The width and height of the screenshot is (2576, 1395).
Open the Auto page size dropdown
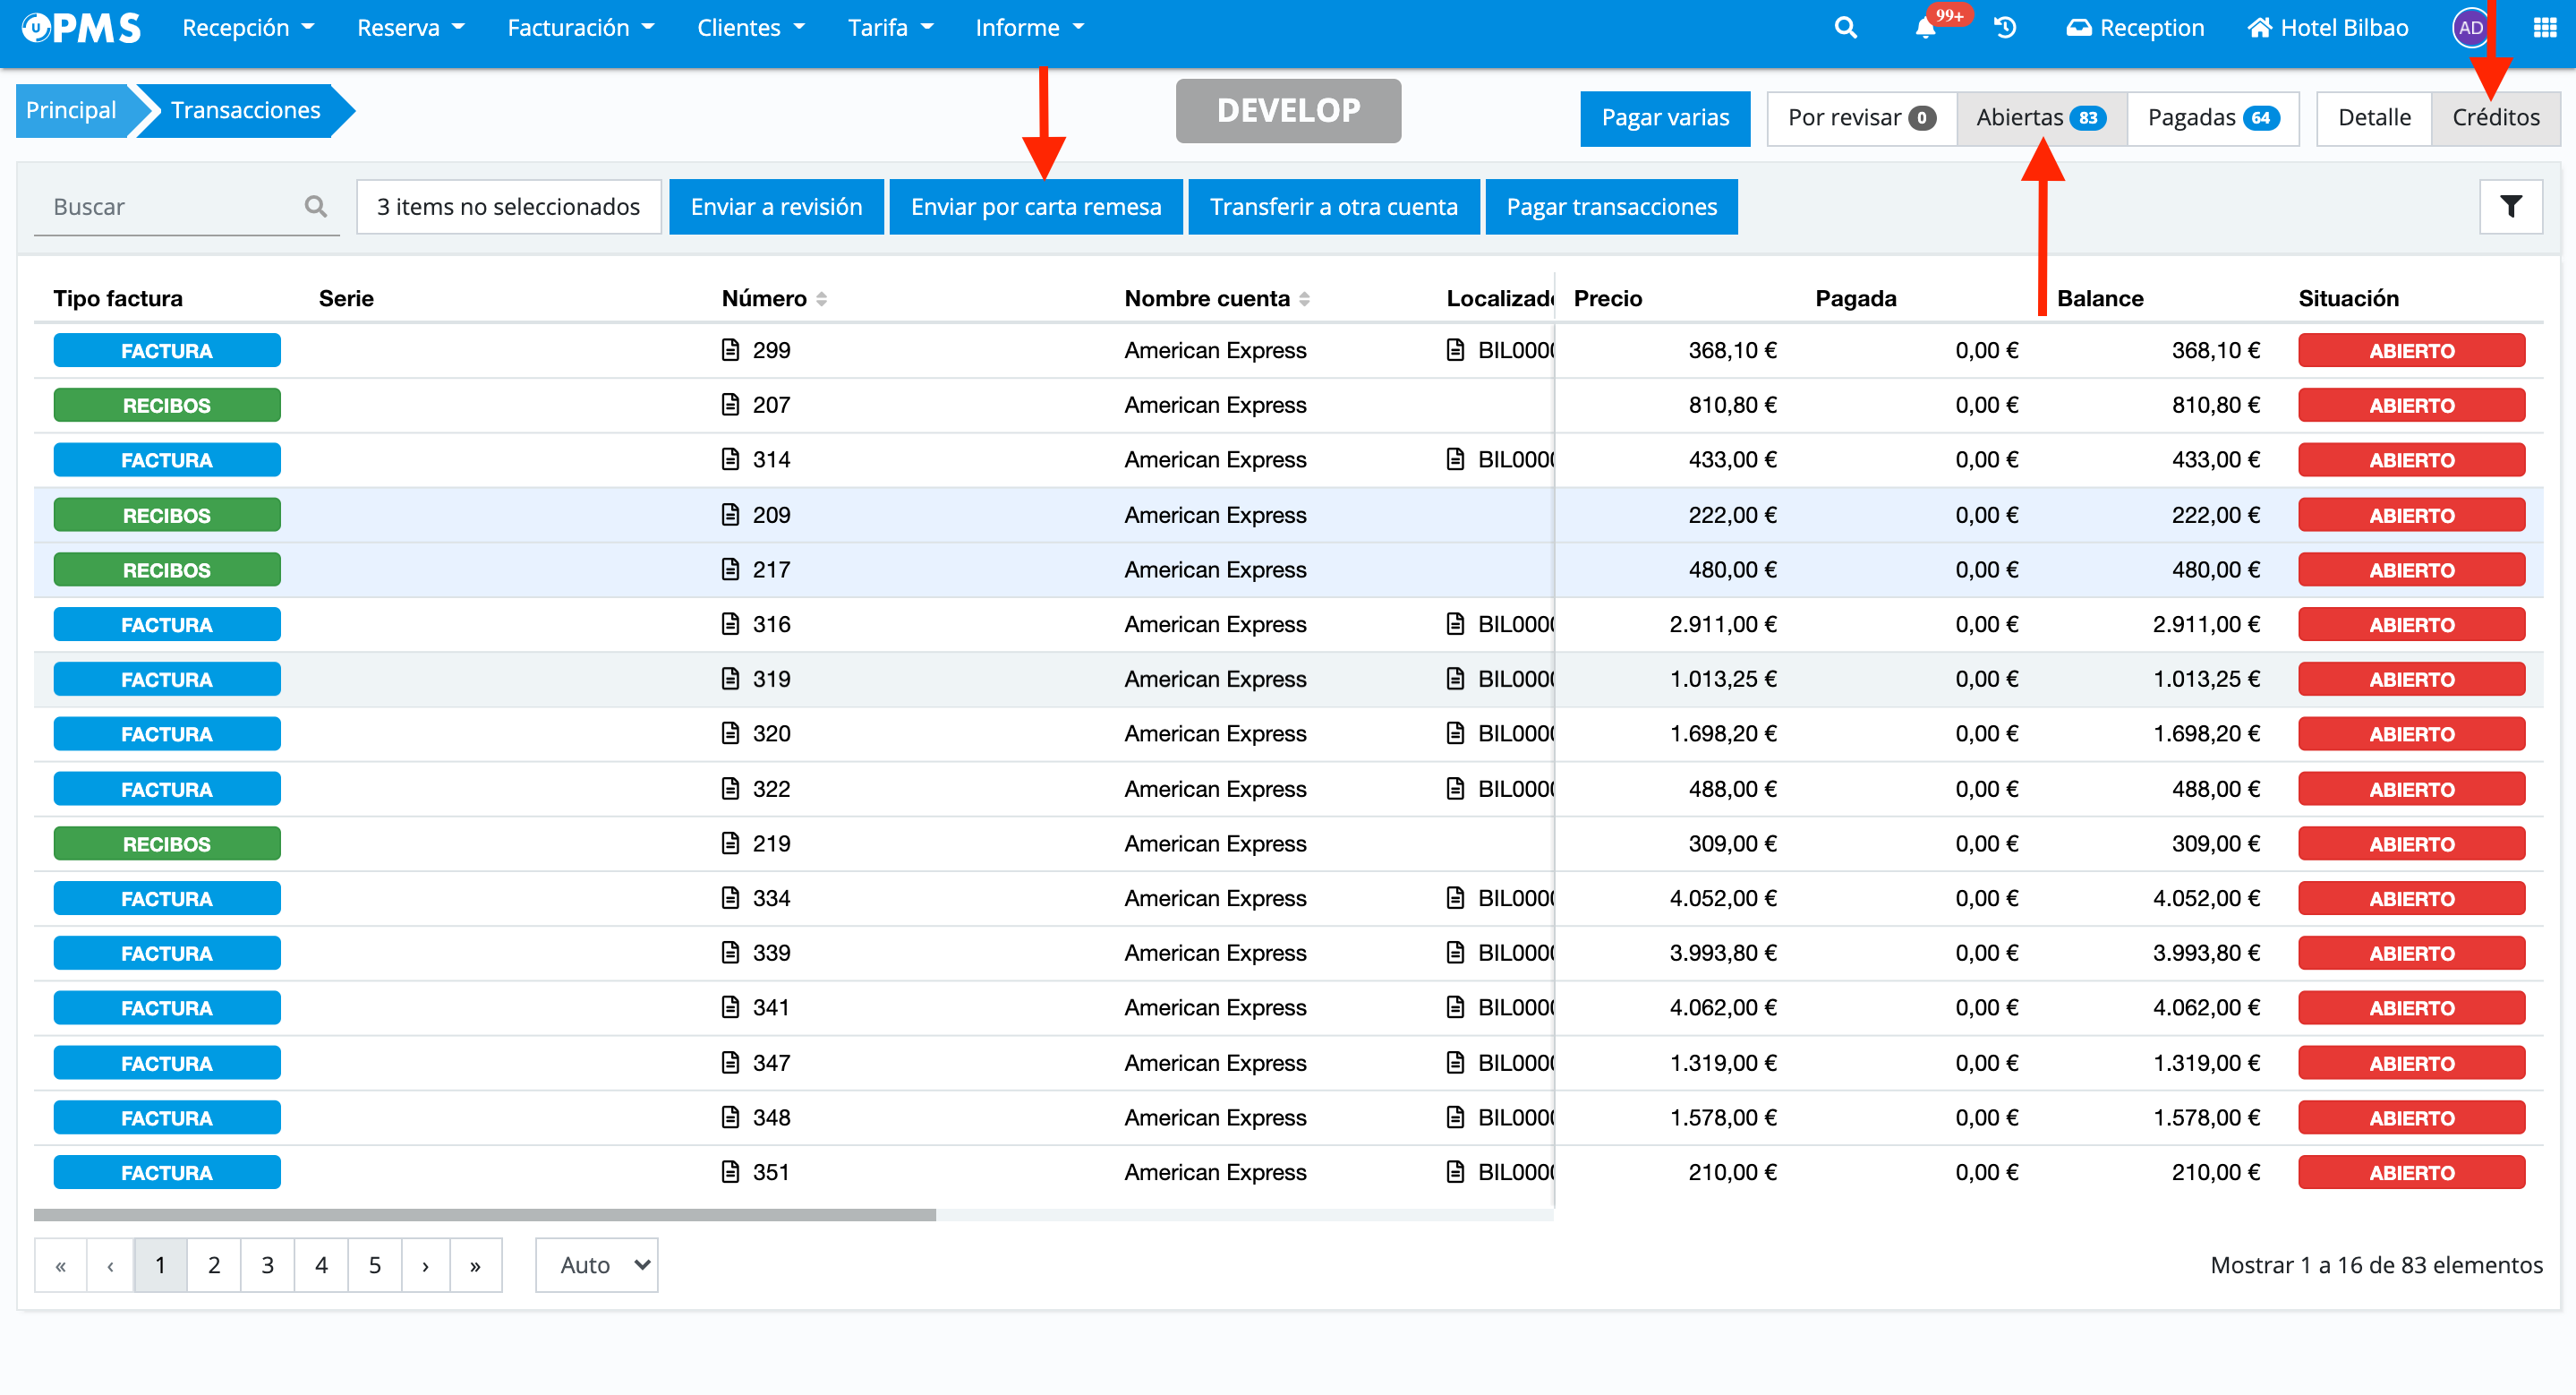596,1265
